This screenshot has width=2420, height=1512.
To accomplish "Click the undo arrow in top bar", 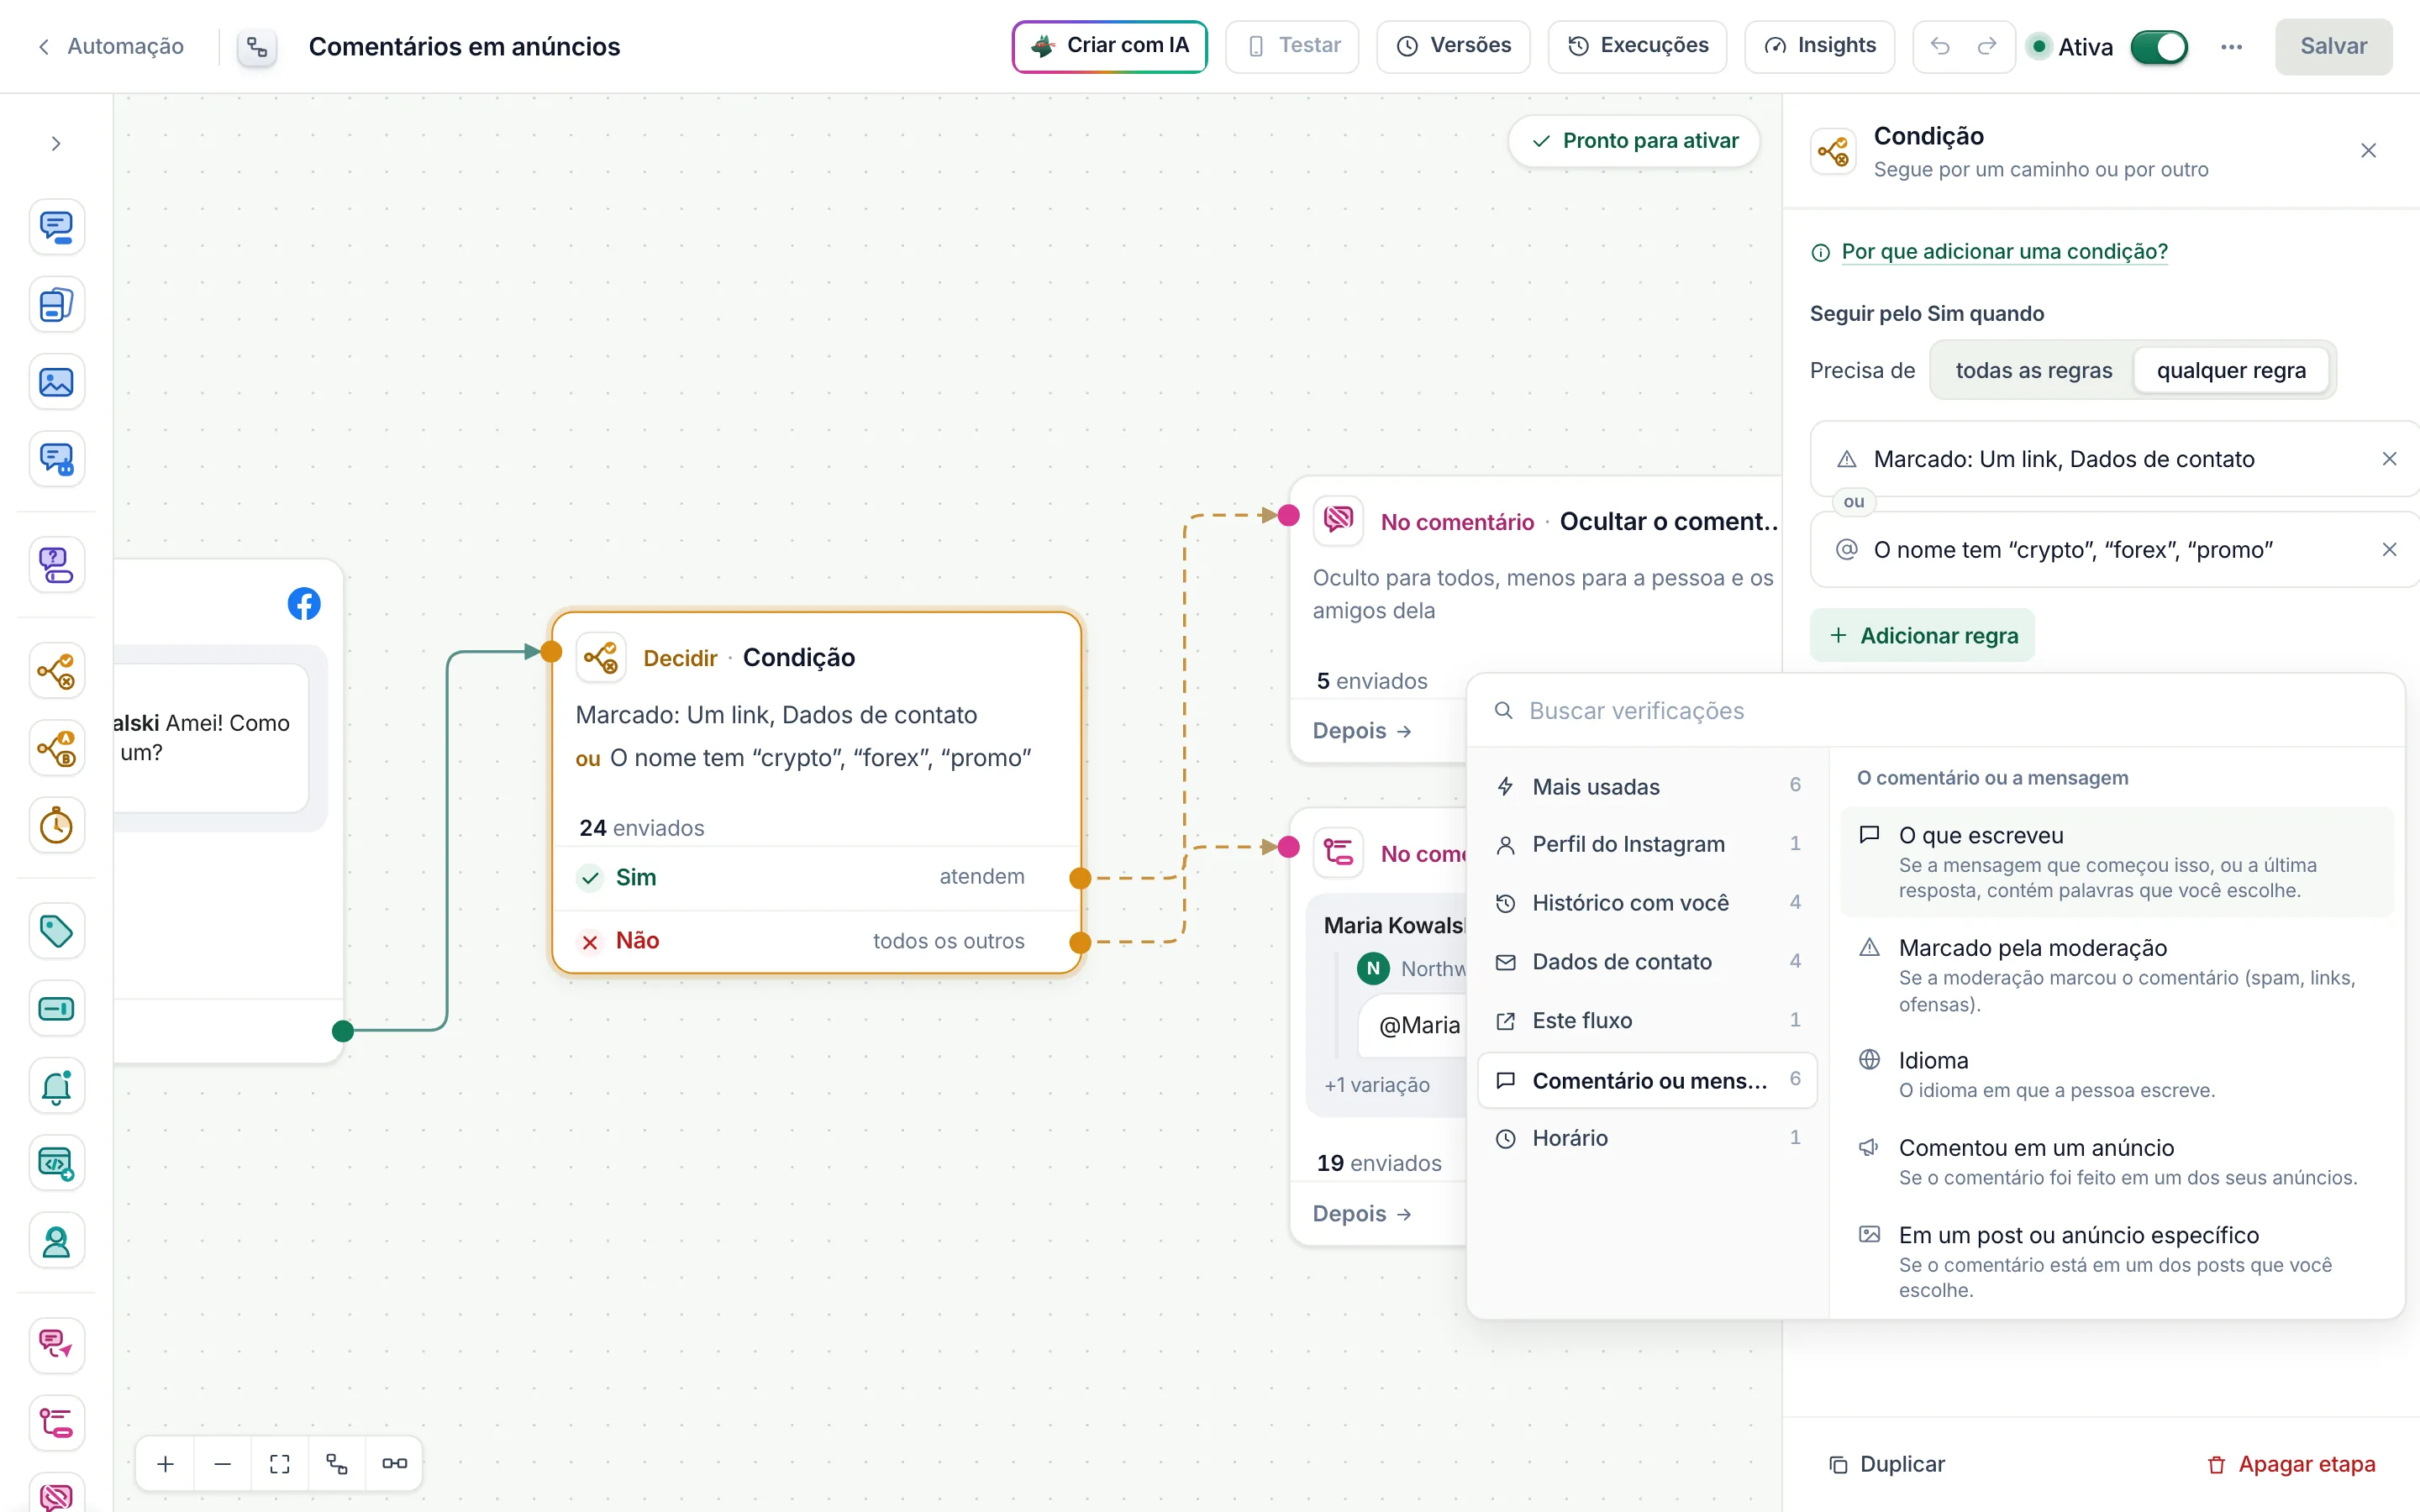I will (x=1940, y=46).
